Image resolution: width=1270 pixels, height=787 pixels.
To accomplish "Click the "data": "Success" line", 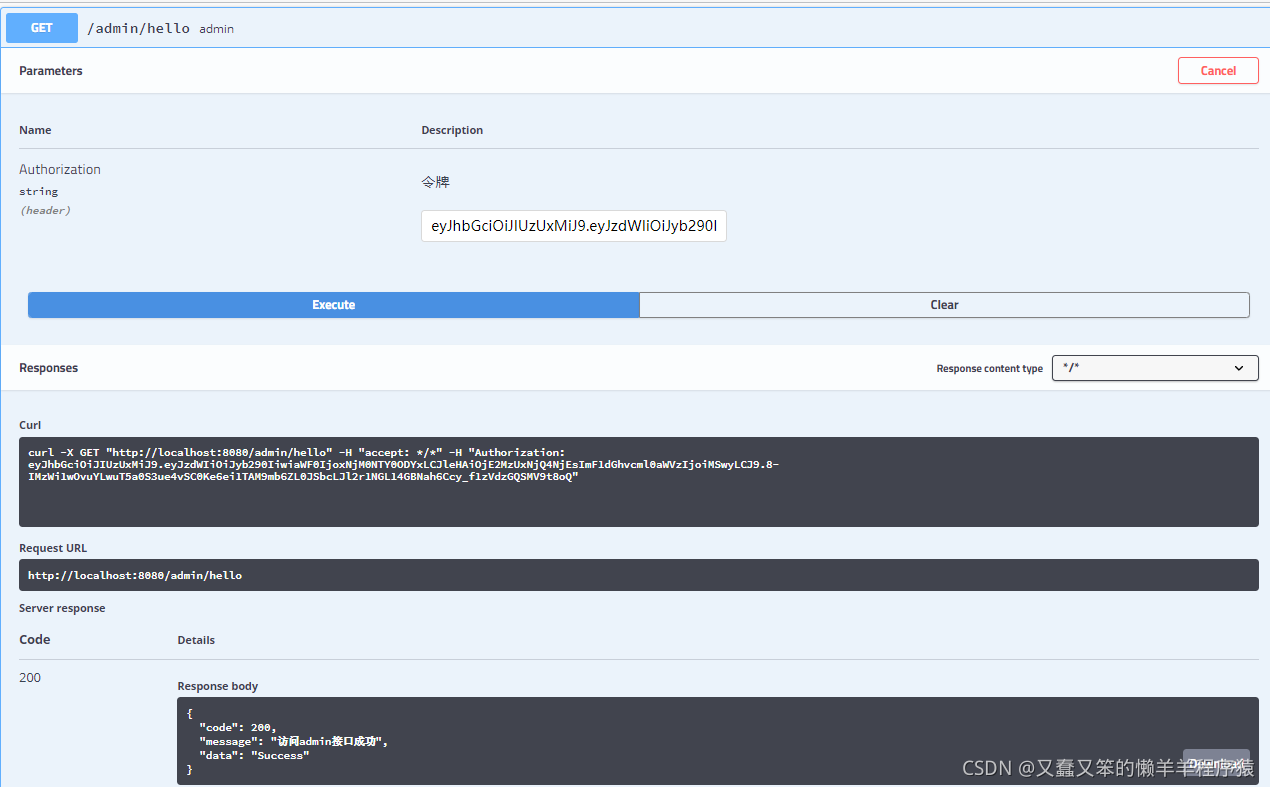I will tap(254, 756).
